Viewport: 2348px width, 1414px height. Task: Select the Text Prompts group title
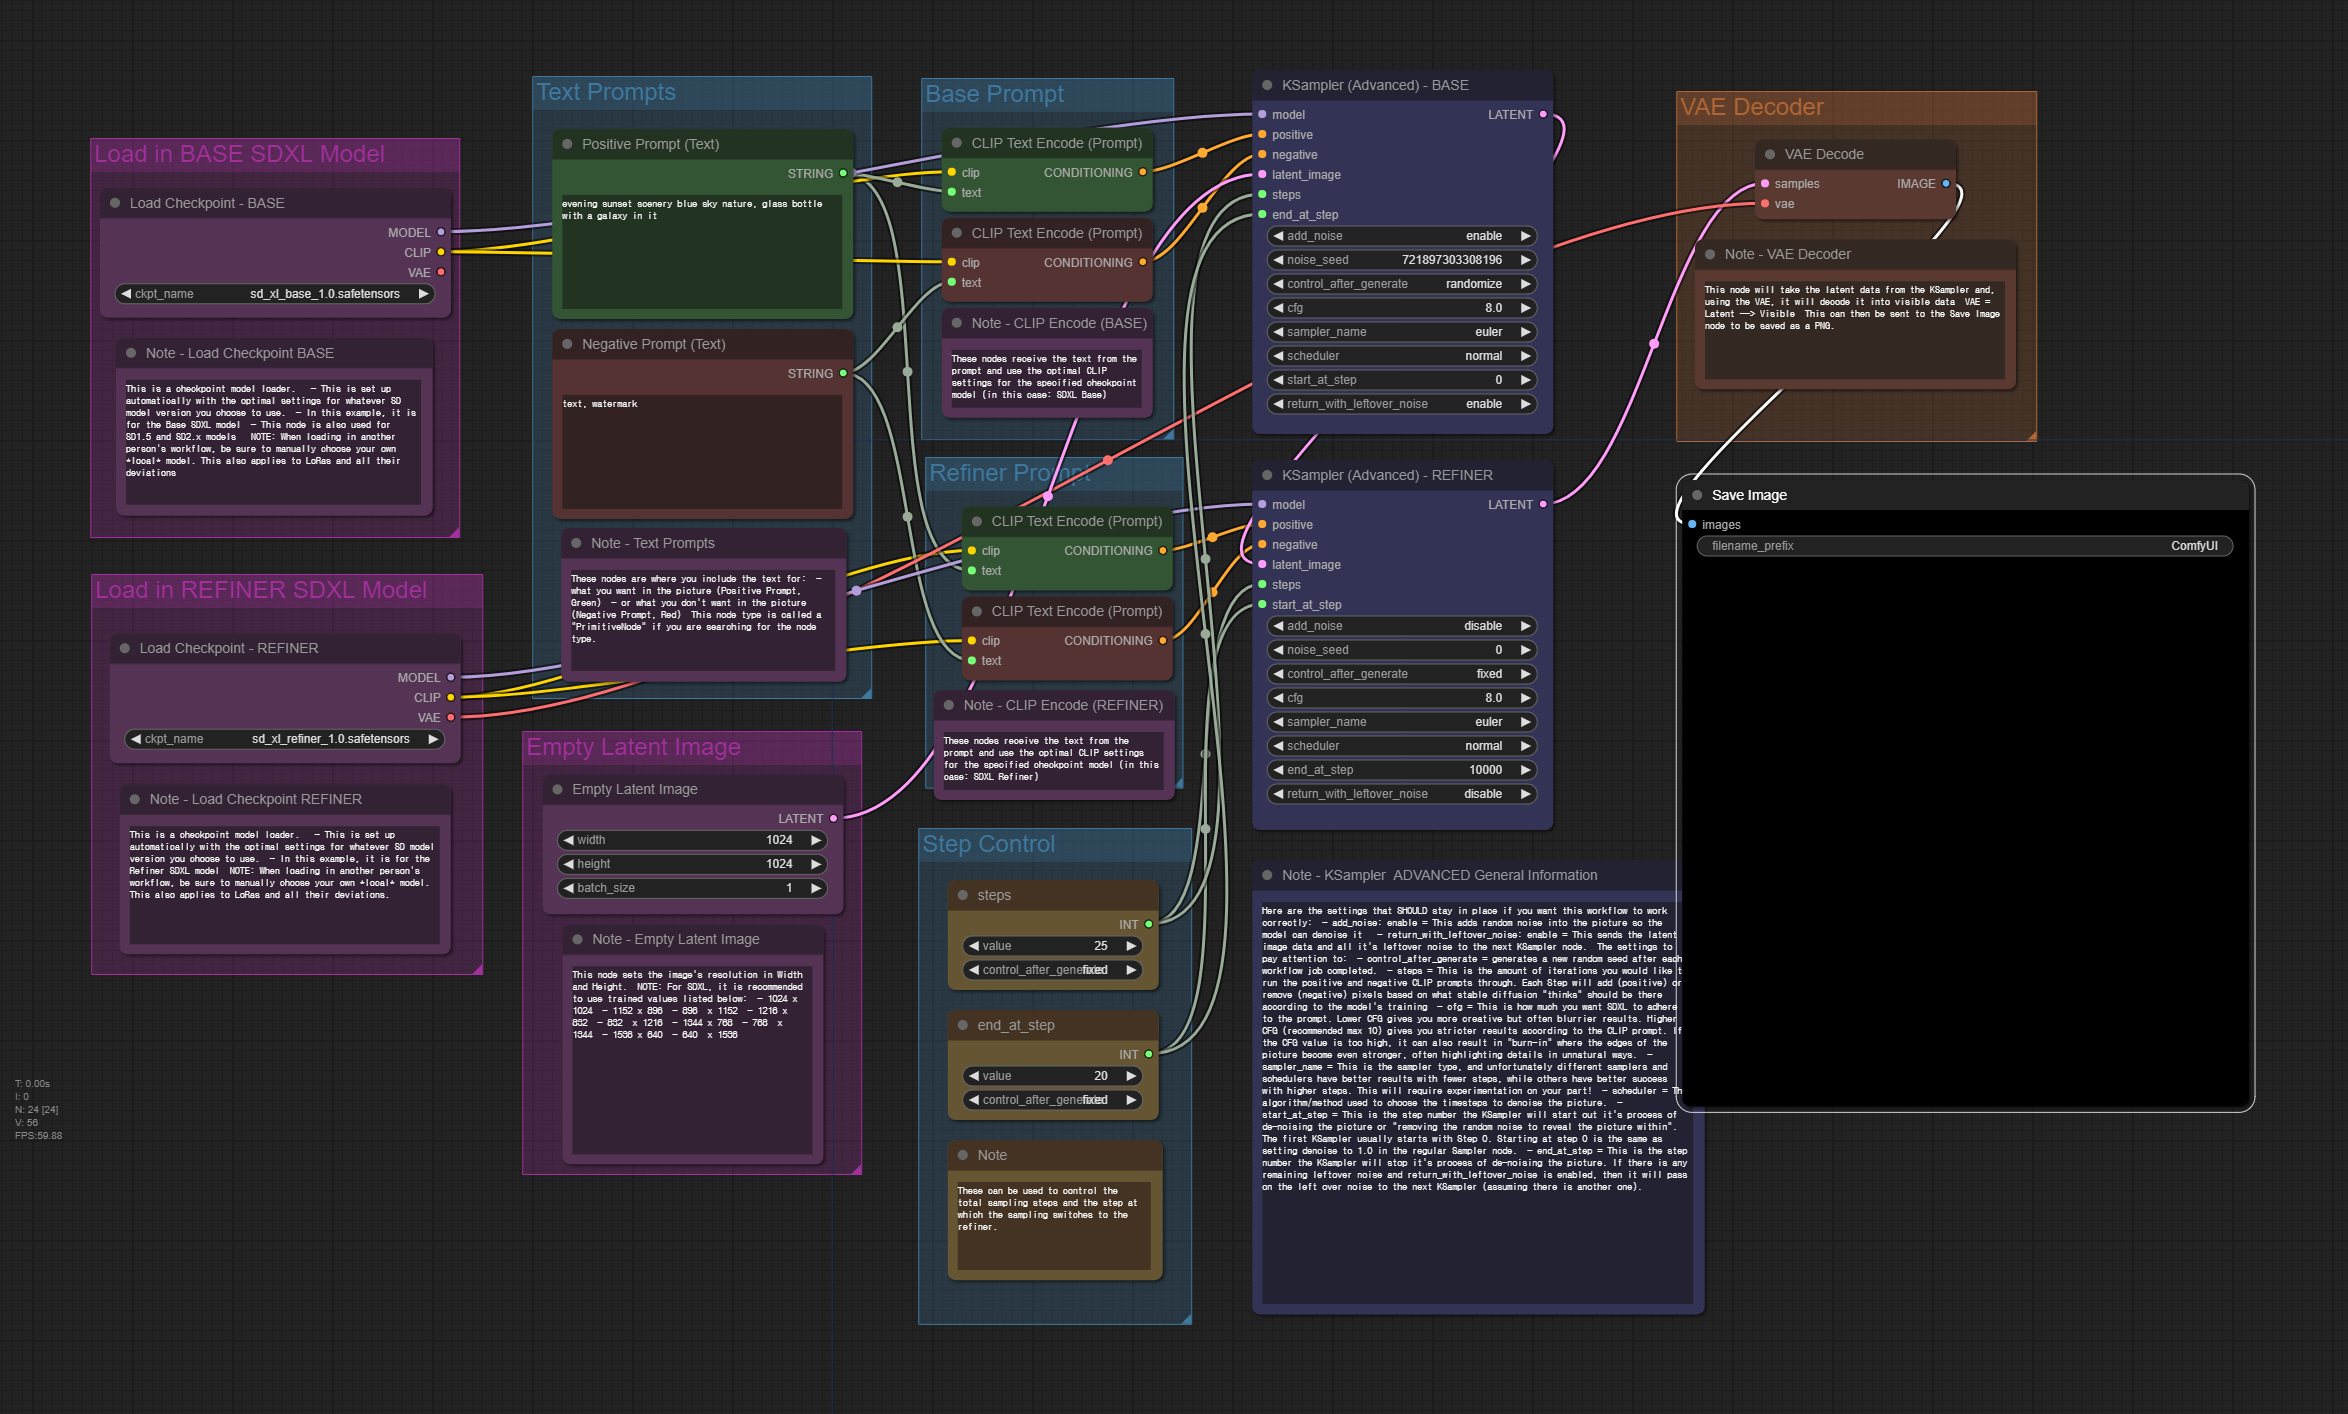[x=606, y=92]
